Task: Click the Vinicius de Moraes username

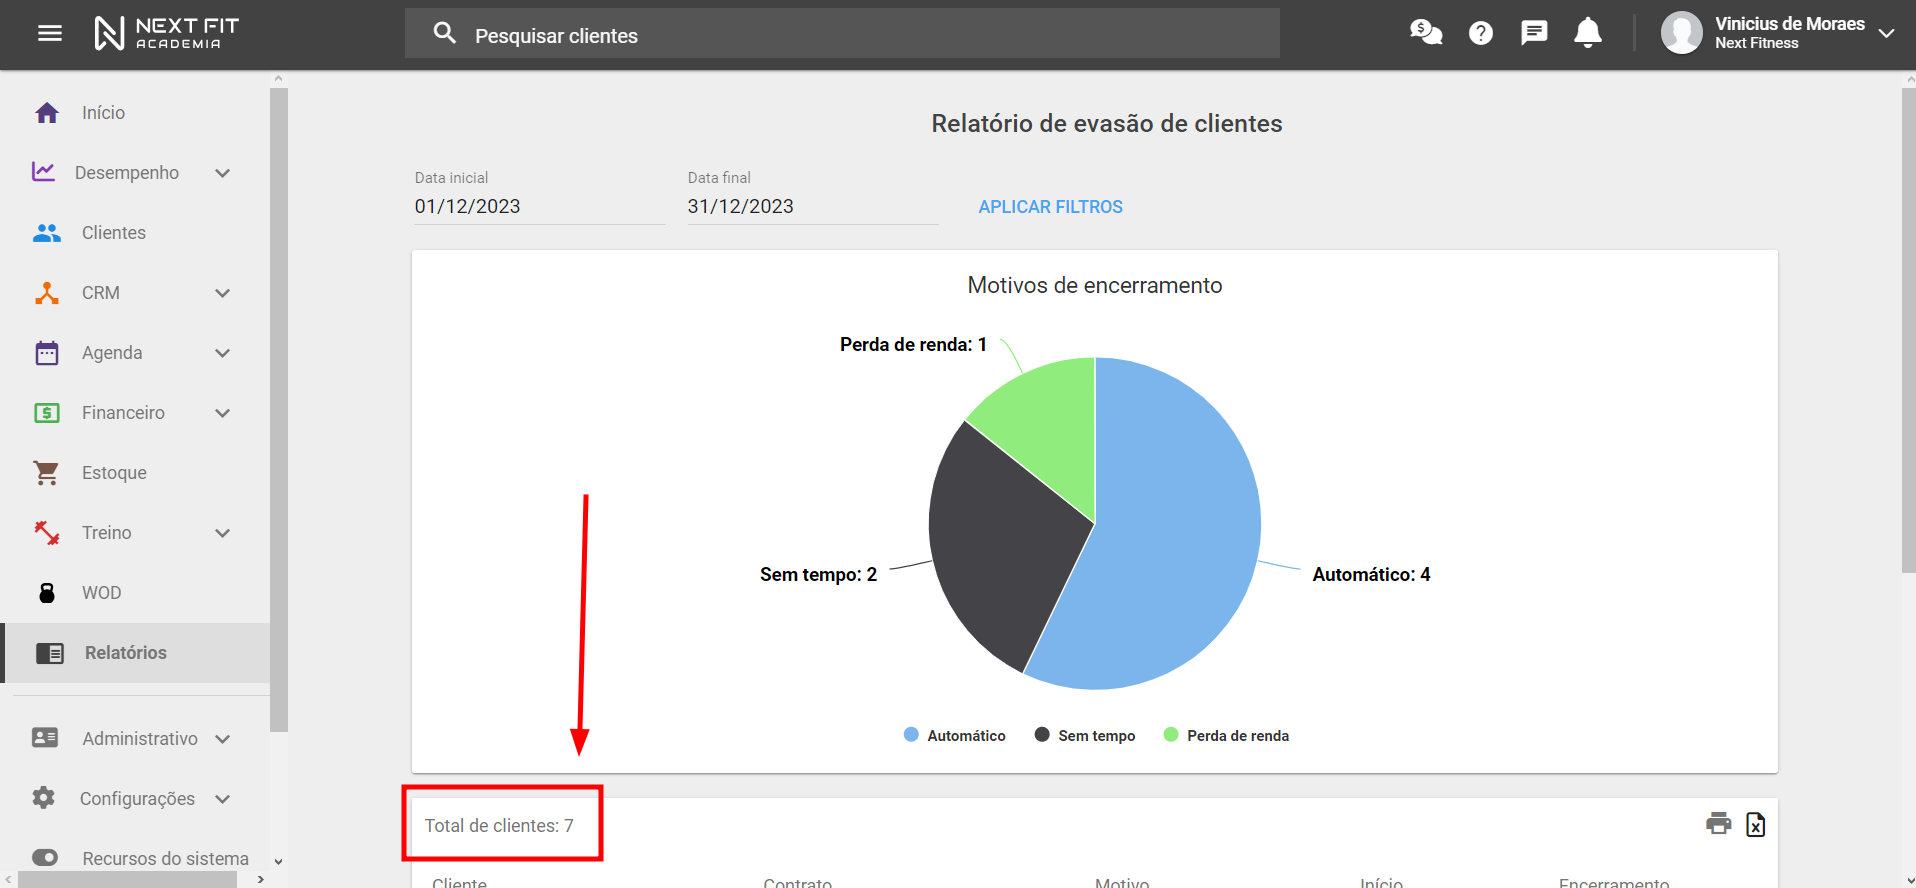Action: [x=1790, y=24]
